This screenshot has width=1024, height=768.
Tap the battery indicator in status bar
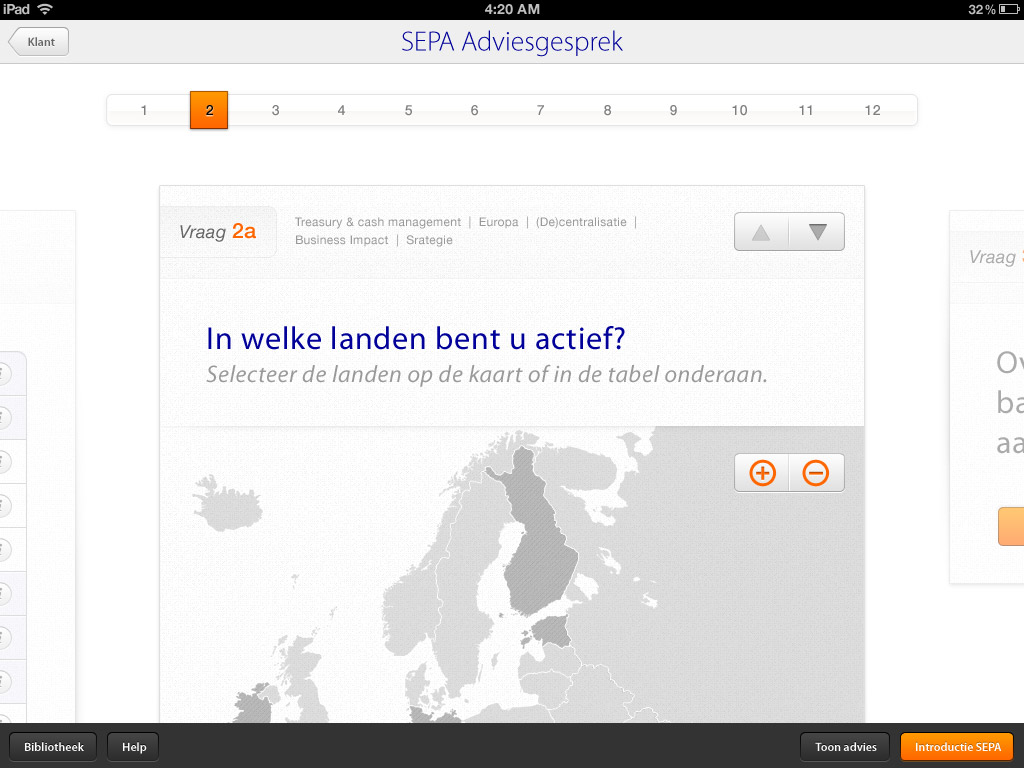pyautogui.click(x=1008, y=9)
